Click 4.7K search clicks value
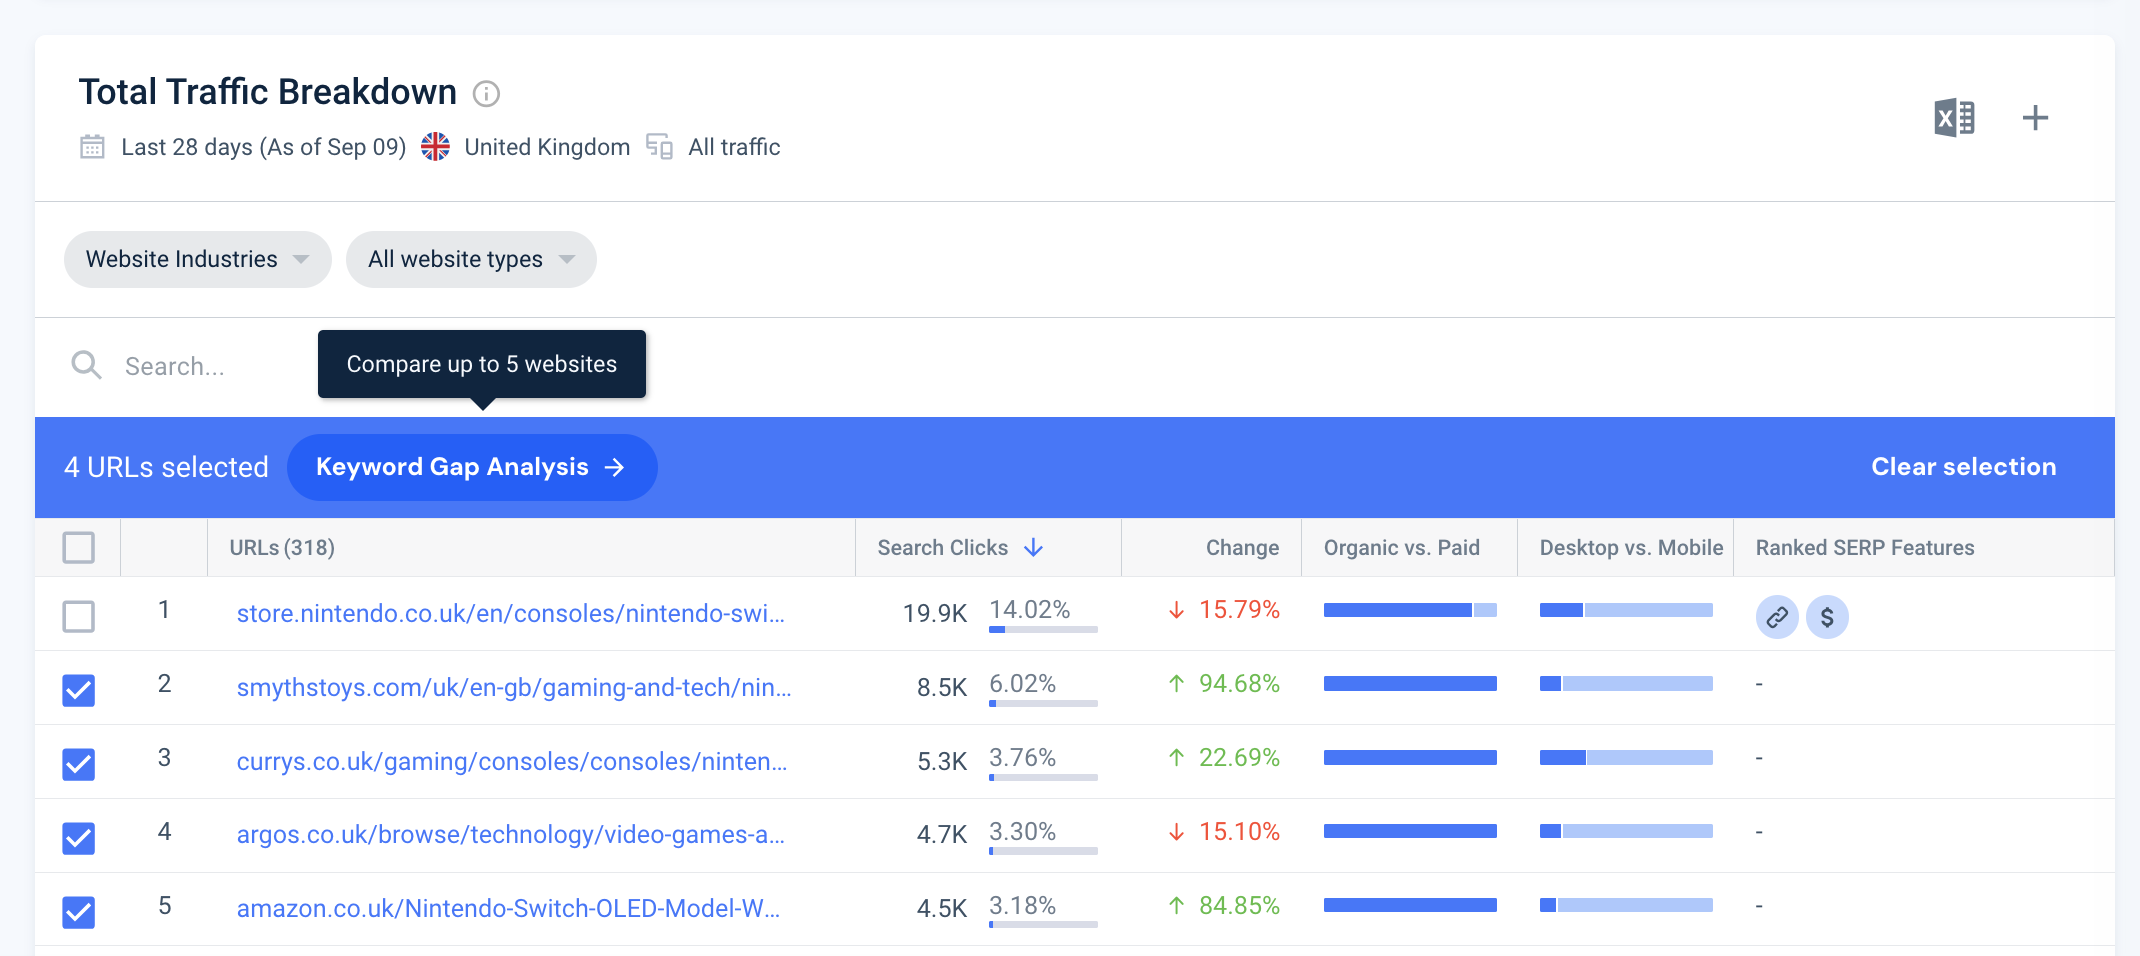 pyautogui.click(x=942, y=835)
